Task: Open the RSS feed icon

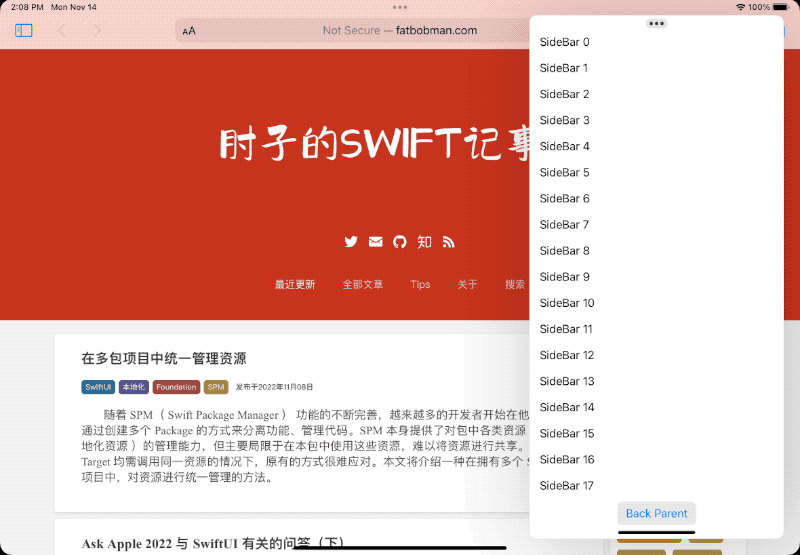Action: [x=448, y=242]
